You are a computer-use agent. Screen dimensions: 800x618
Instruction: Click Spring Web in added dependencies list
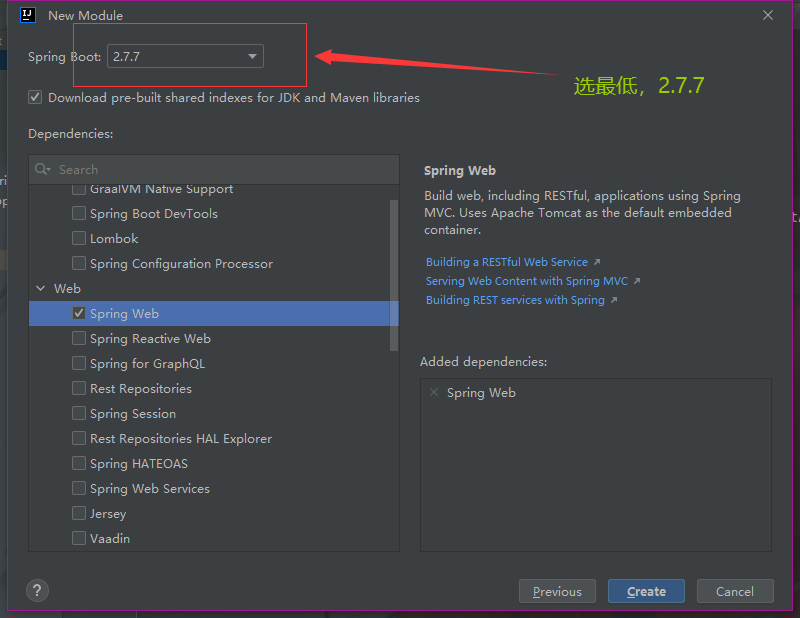(x=481, y=392)
